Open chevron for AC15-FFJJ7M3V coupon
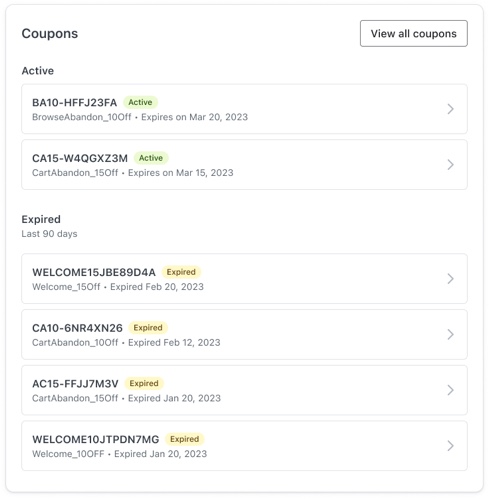Screen dimensions: 489x499 coord(450,390)
